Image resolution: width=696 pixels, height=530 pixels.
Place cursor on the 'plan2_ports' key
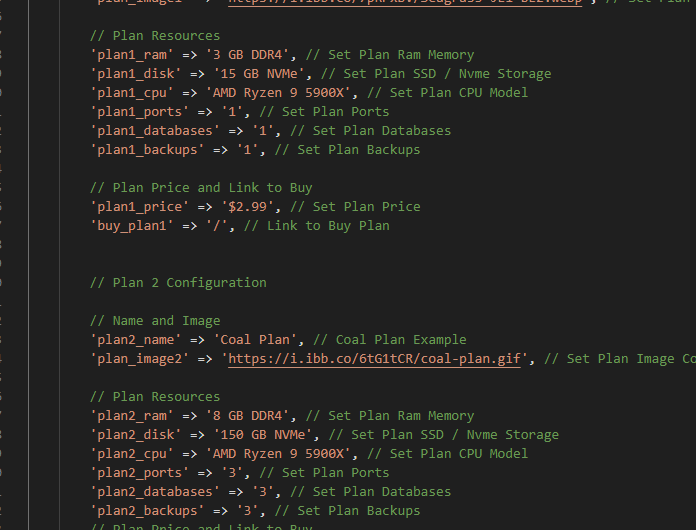tap(136, 473)
